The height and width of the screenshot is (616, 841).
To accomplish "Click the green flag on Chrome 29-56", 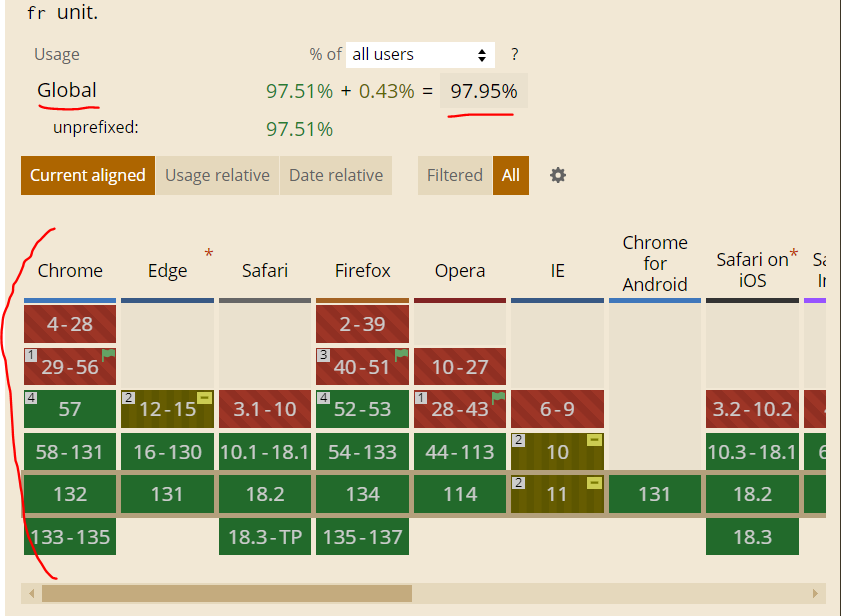I will click(108, 354).
